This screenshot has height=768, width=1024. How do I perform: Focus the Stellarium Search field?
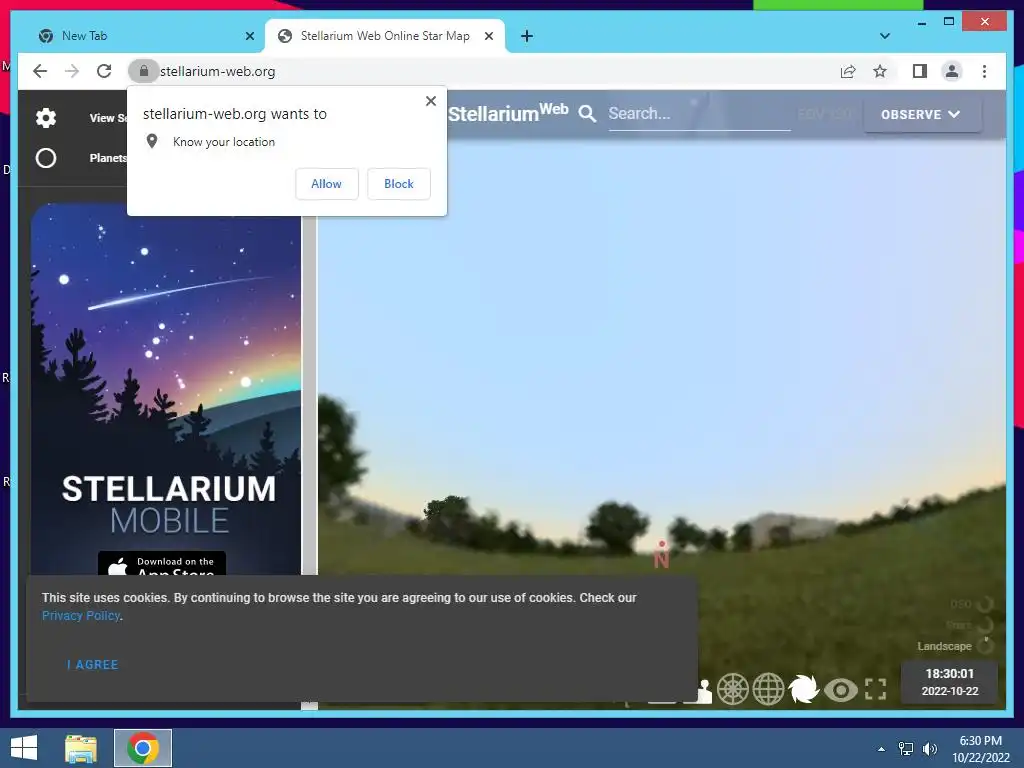point(699,114)
